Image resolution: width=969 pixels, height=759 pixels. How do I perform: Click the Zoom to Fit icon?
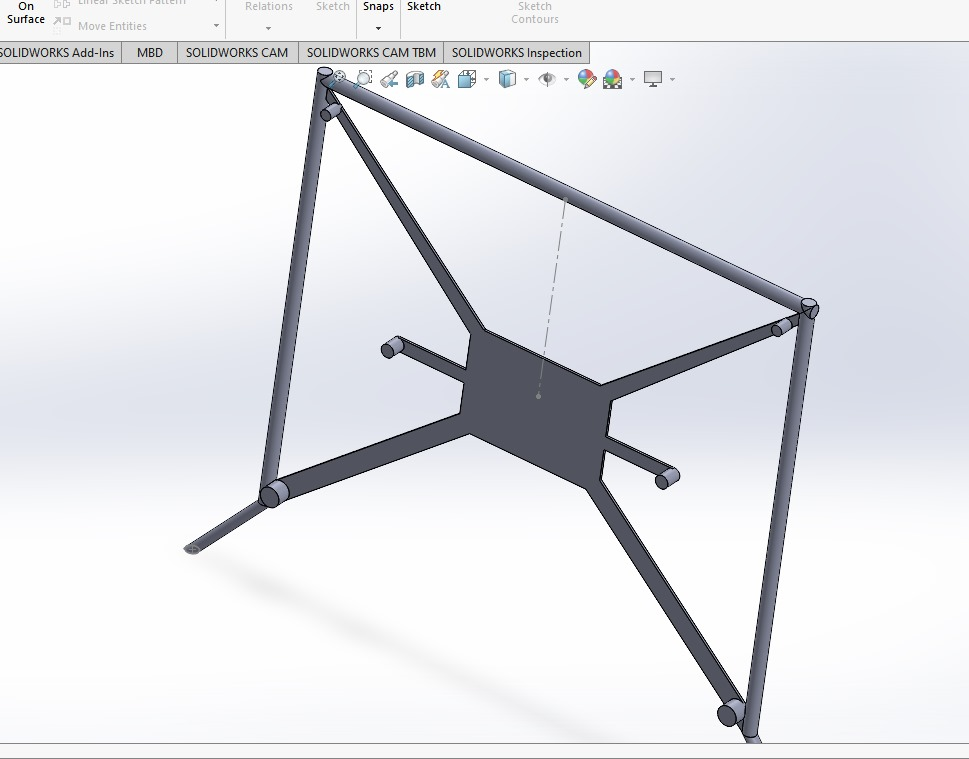click(340, 78)
